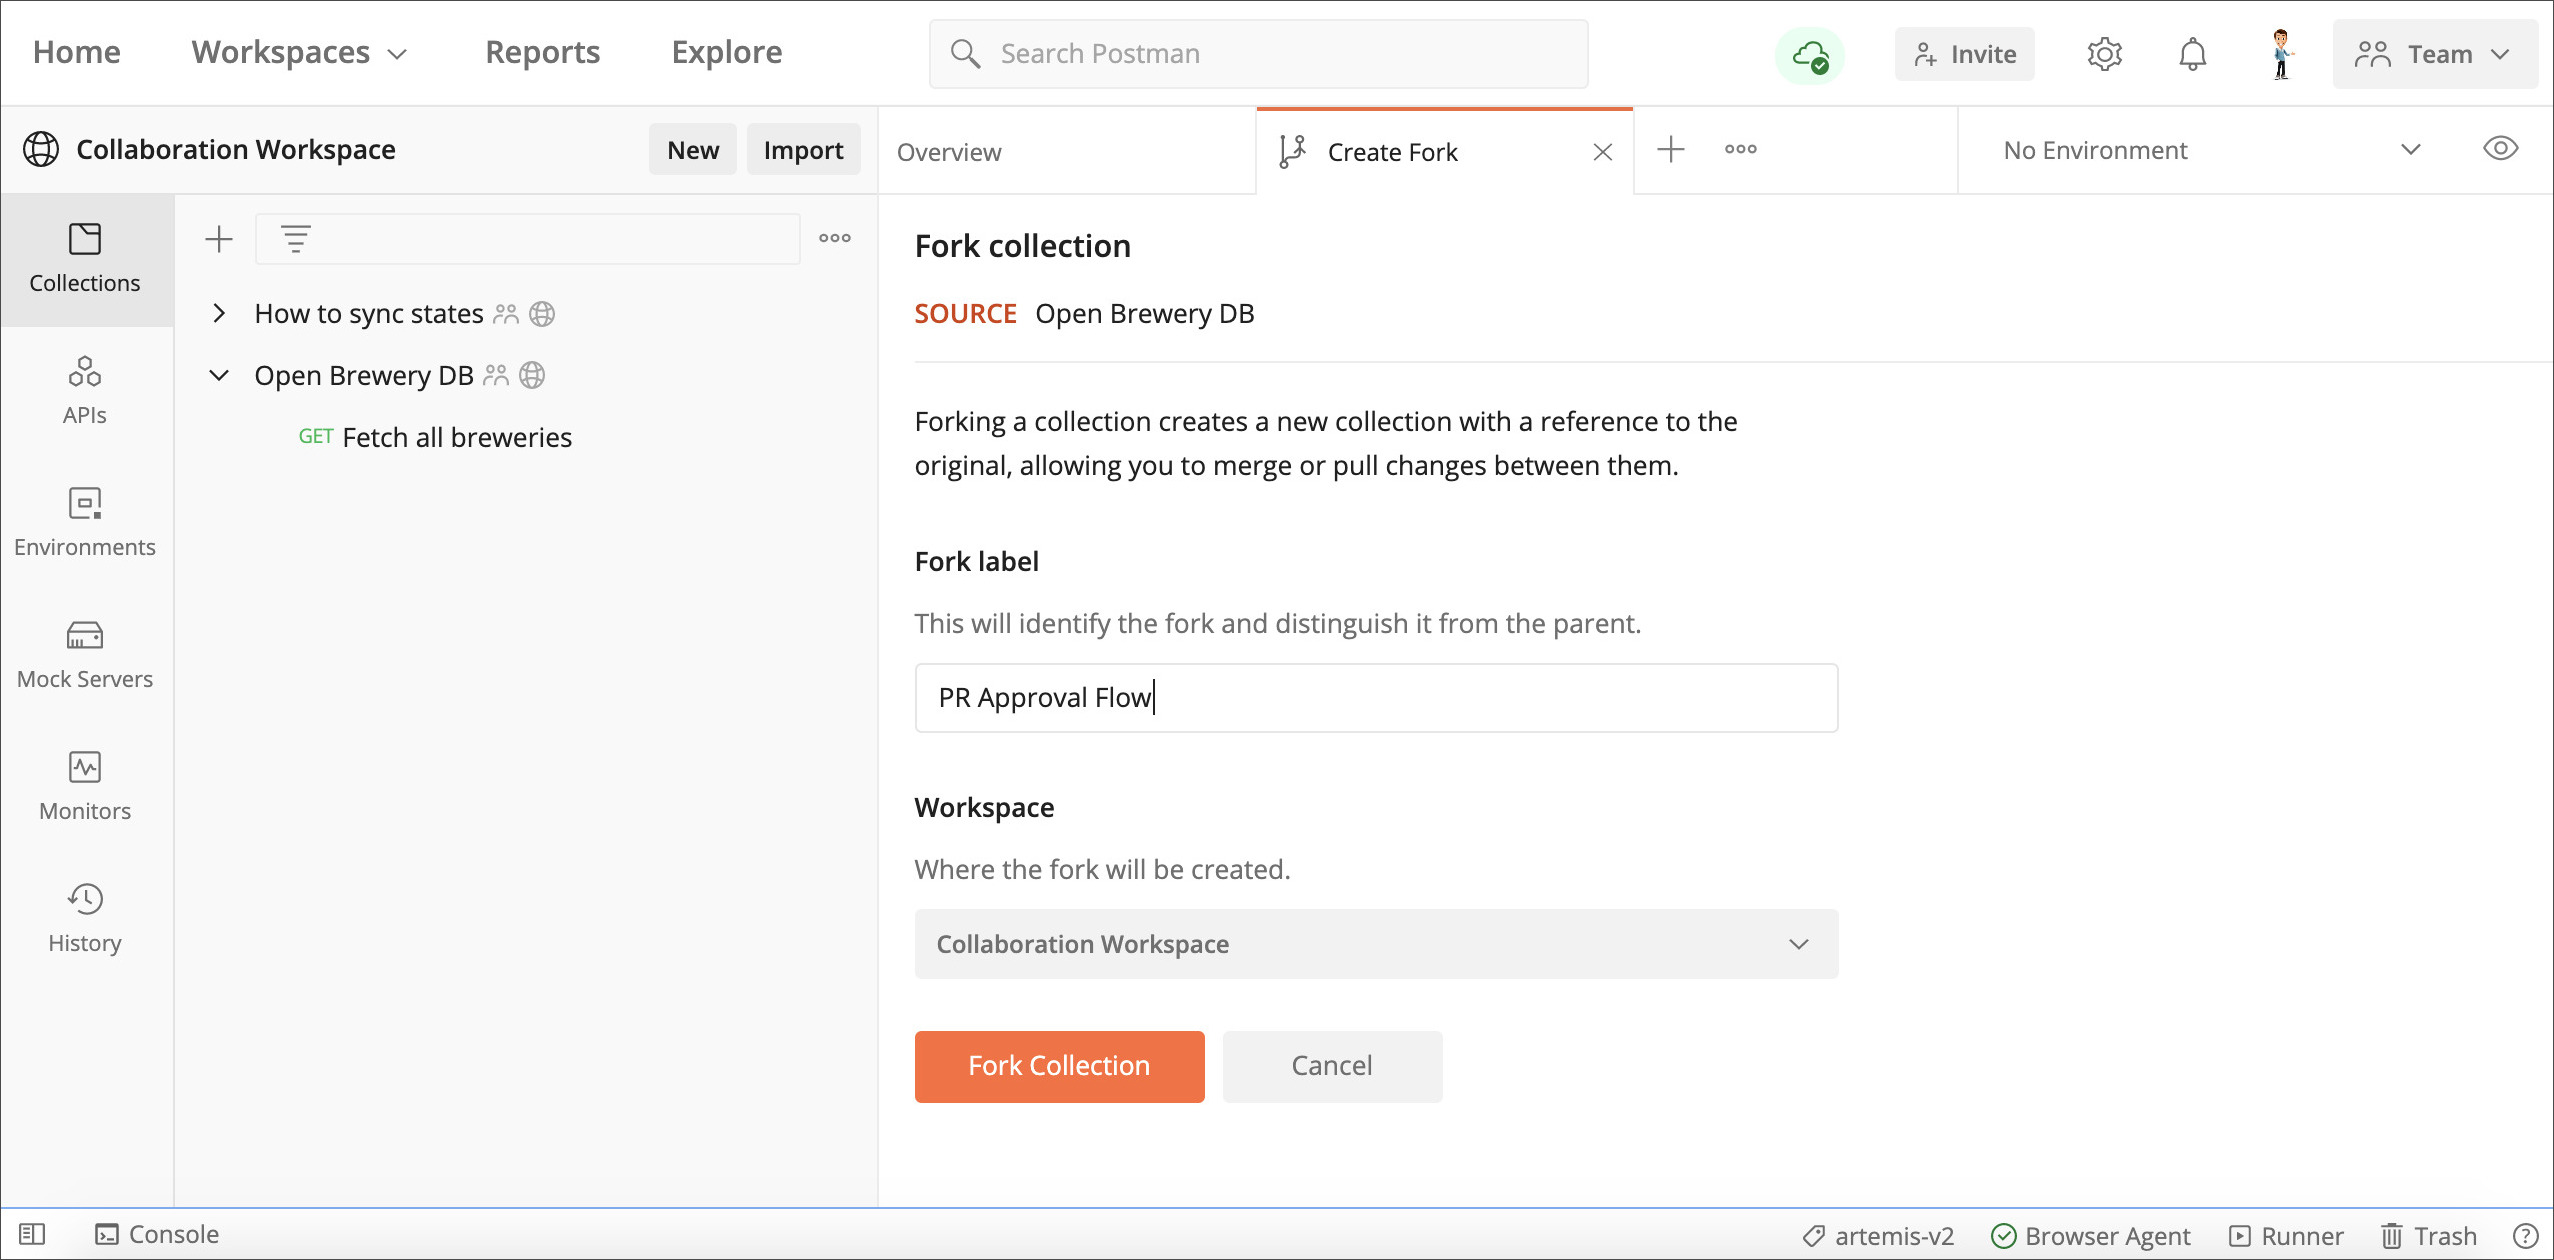Open the Collections sidebar panel

[85, 259]
